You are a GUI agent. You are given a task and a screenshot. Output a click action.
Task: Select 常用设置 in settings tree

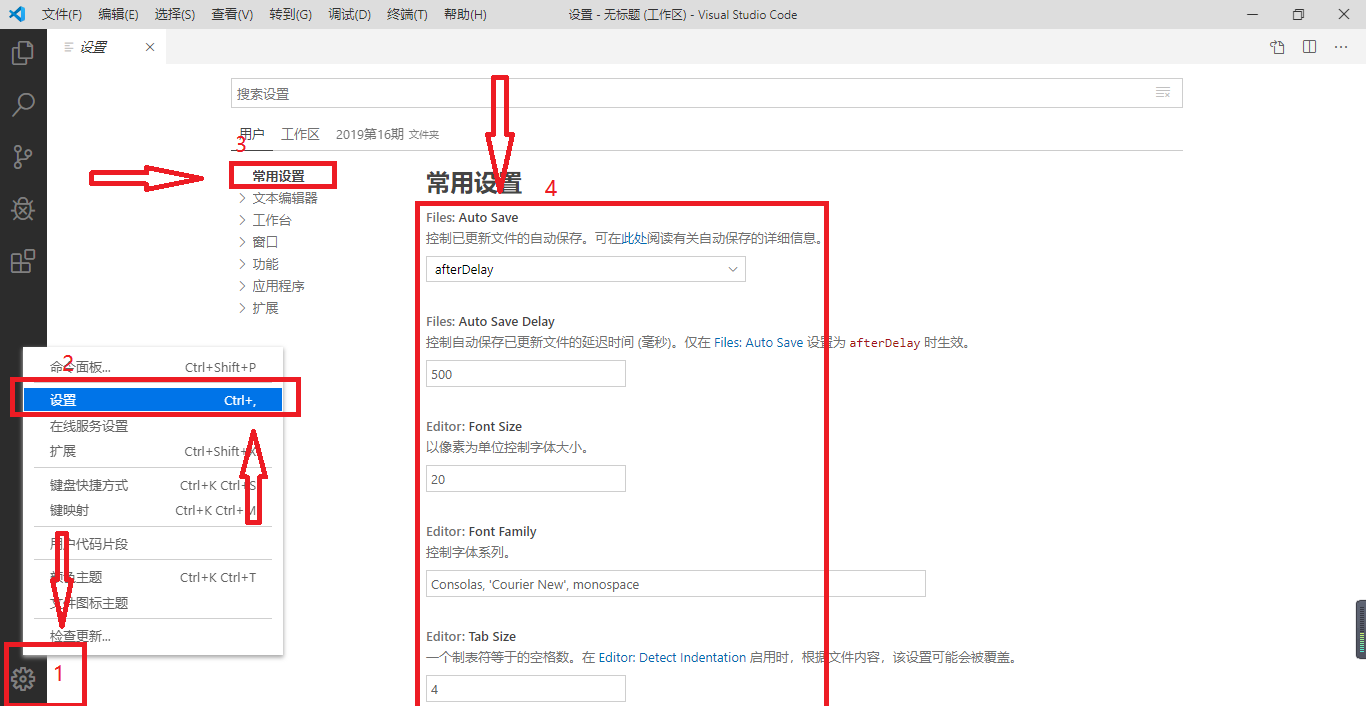[278, 176]
